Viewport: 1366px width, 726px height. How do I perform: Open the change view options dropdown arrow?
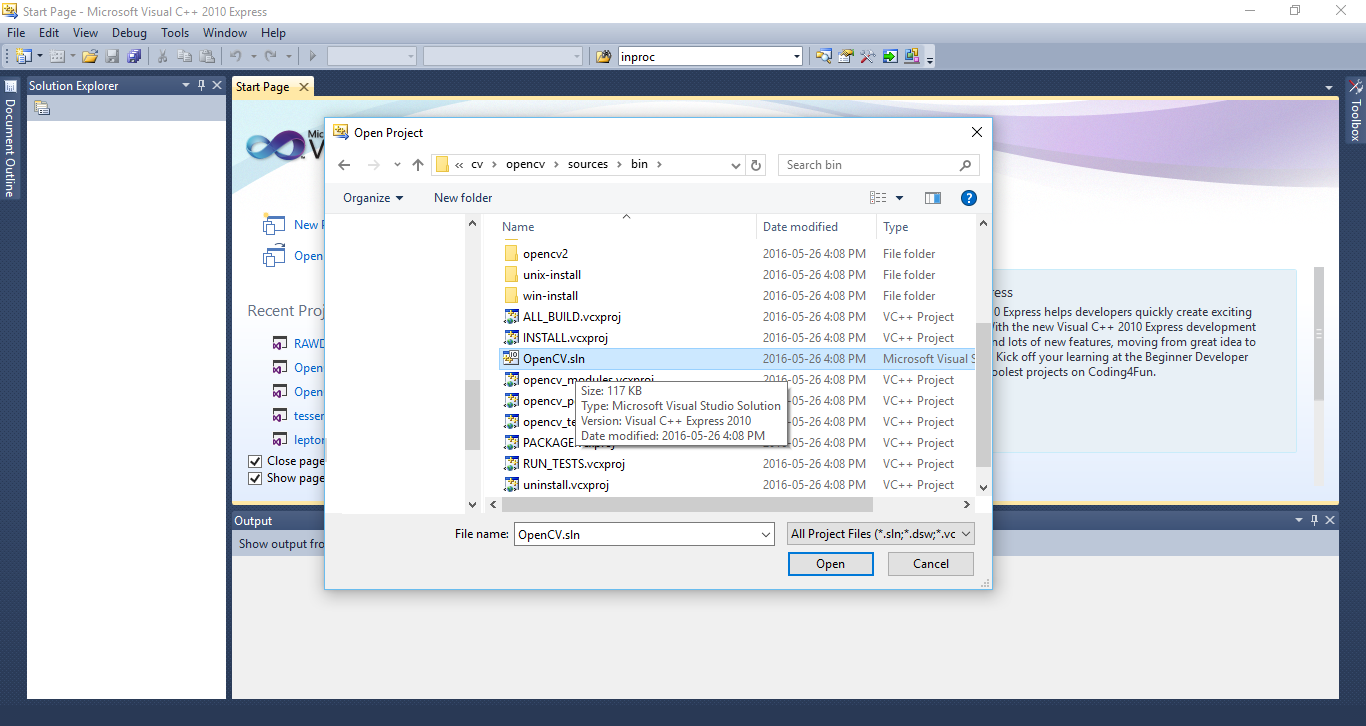pos(899,198)
